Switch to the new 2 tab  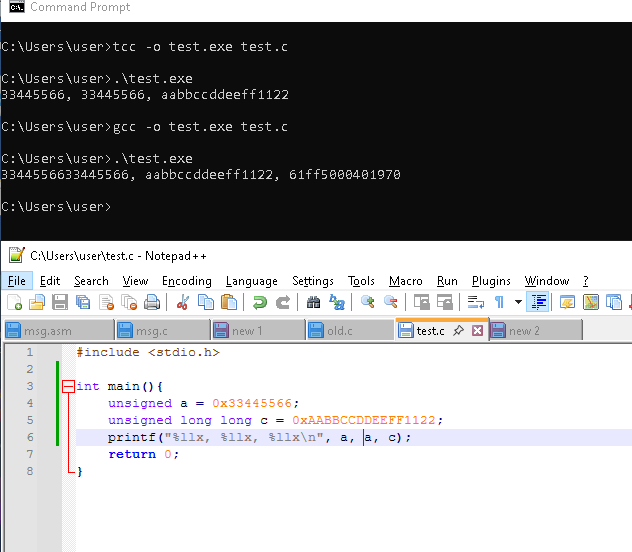(x=536, y=331)
